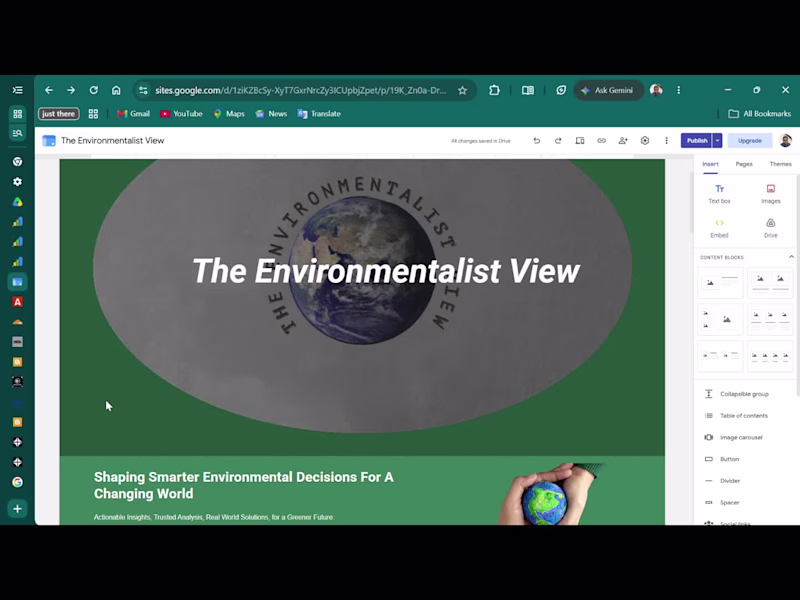Image resolution: width=800 pixels, height=600 pixels.
Task: Insert a file from Drive
Action: click(x=770, y=228)
